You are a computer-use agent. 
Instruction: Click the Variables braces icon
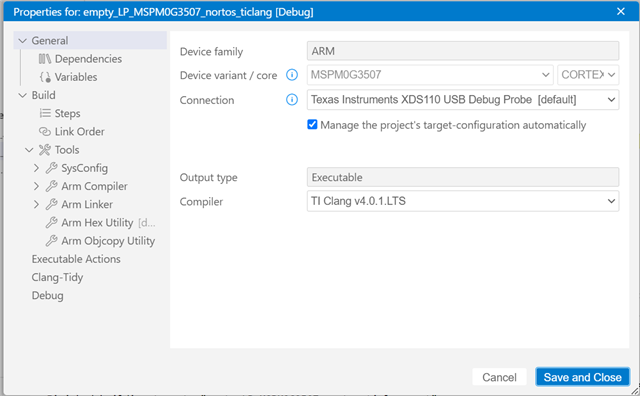pos(45,77)
